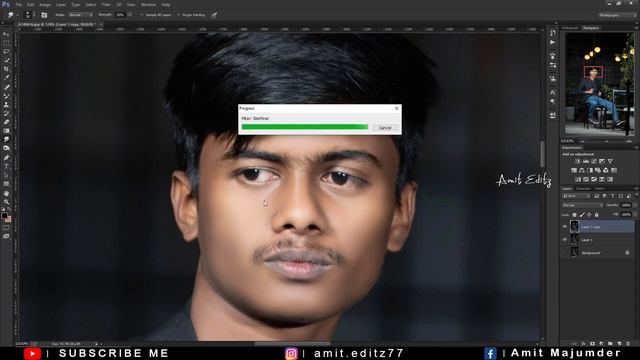Screen dimensions: 640x360
Task: Select the Lasso tool
Action: [6, 51]
